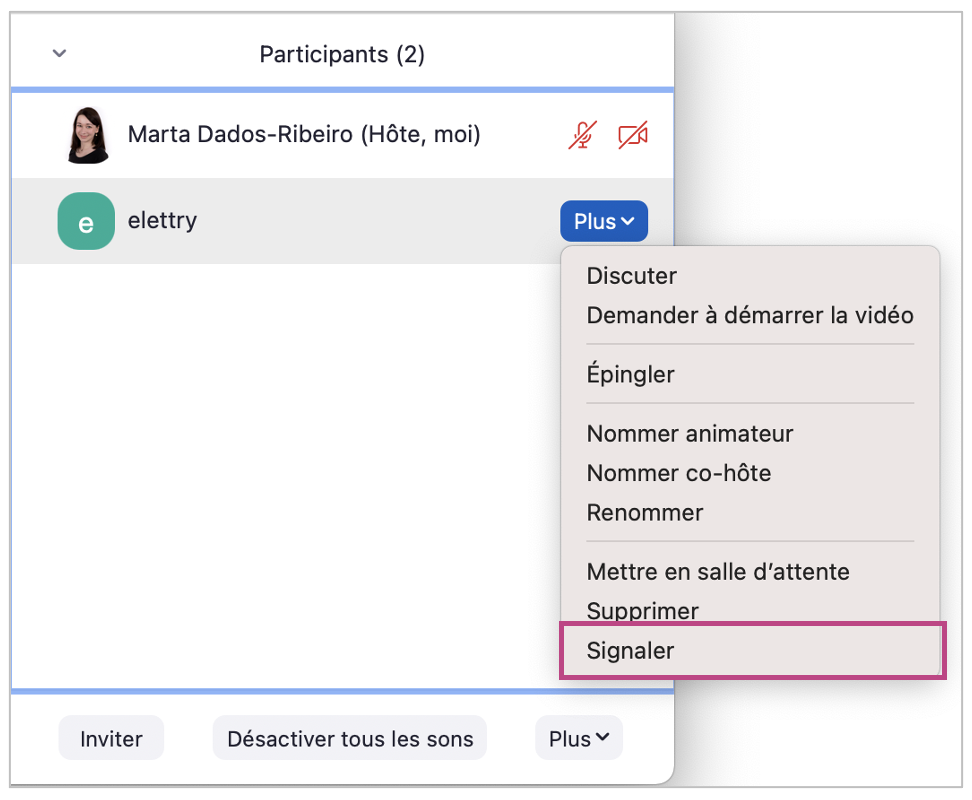Click Marta's disabled camera icon

click(633, 135)
